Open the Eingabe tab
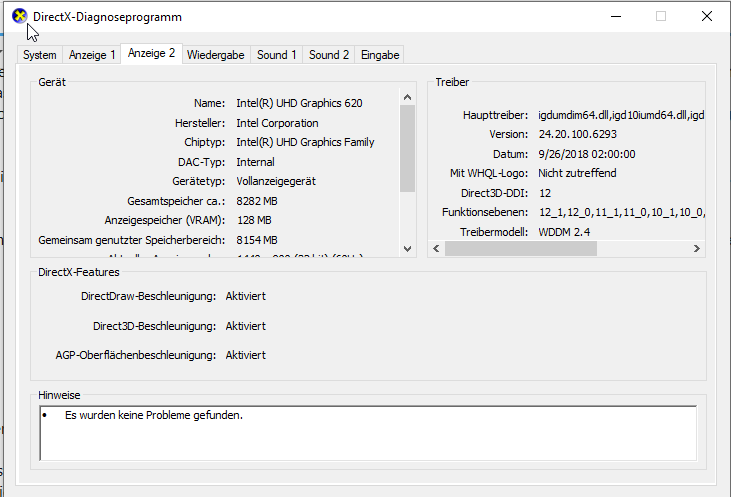 click(x=380, y=55)
